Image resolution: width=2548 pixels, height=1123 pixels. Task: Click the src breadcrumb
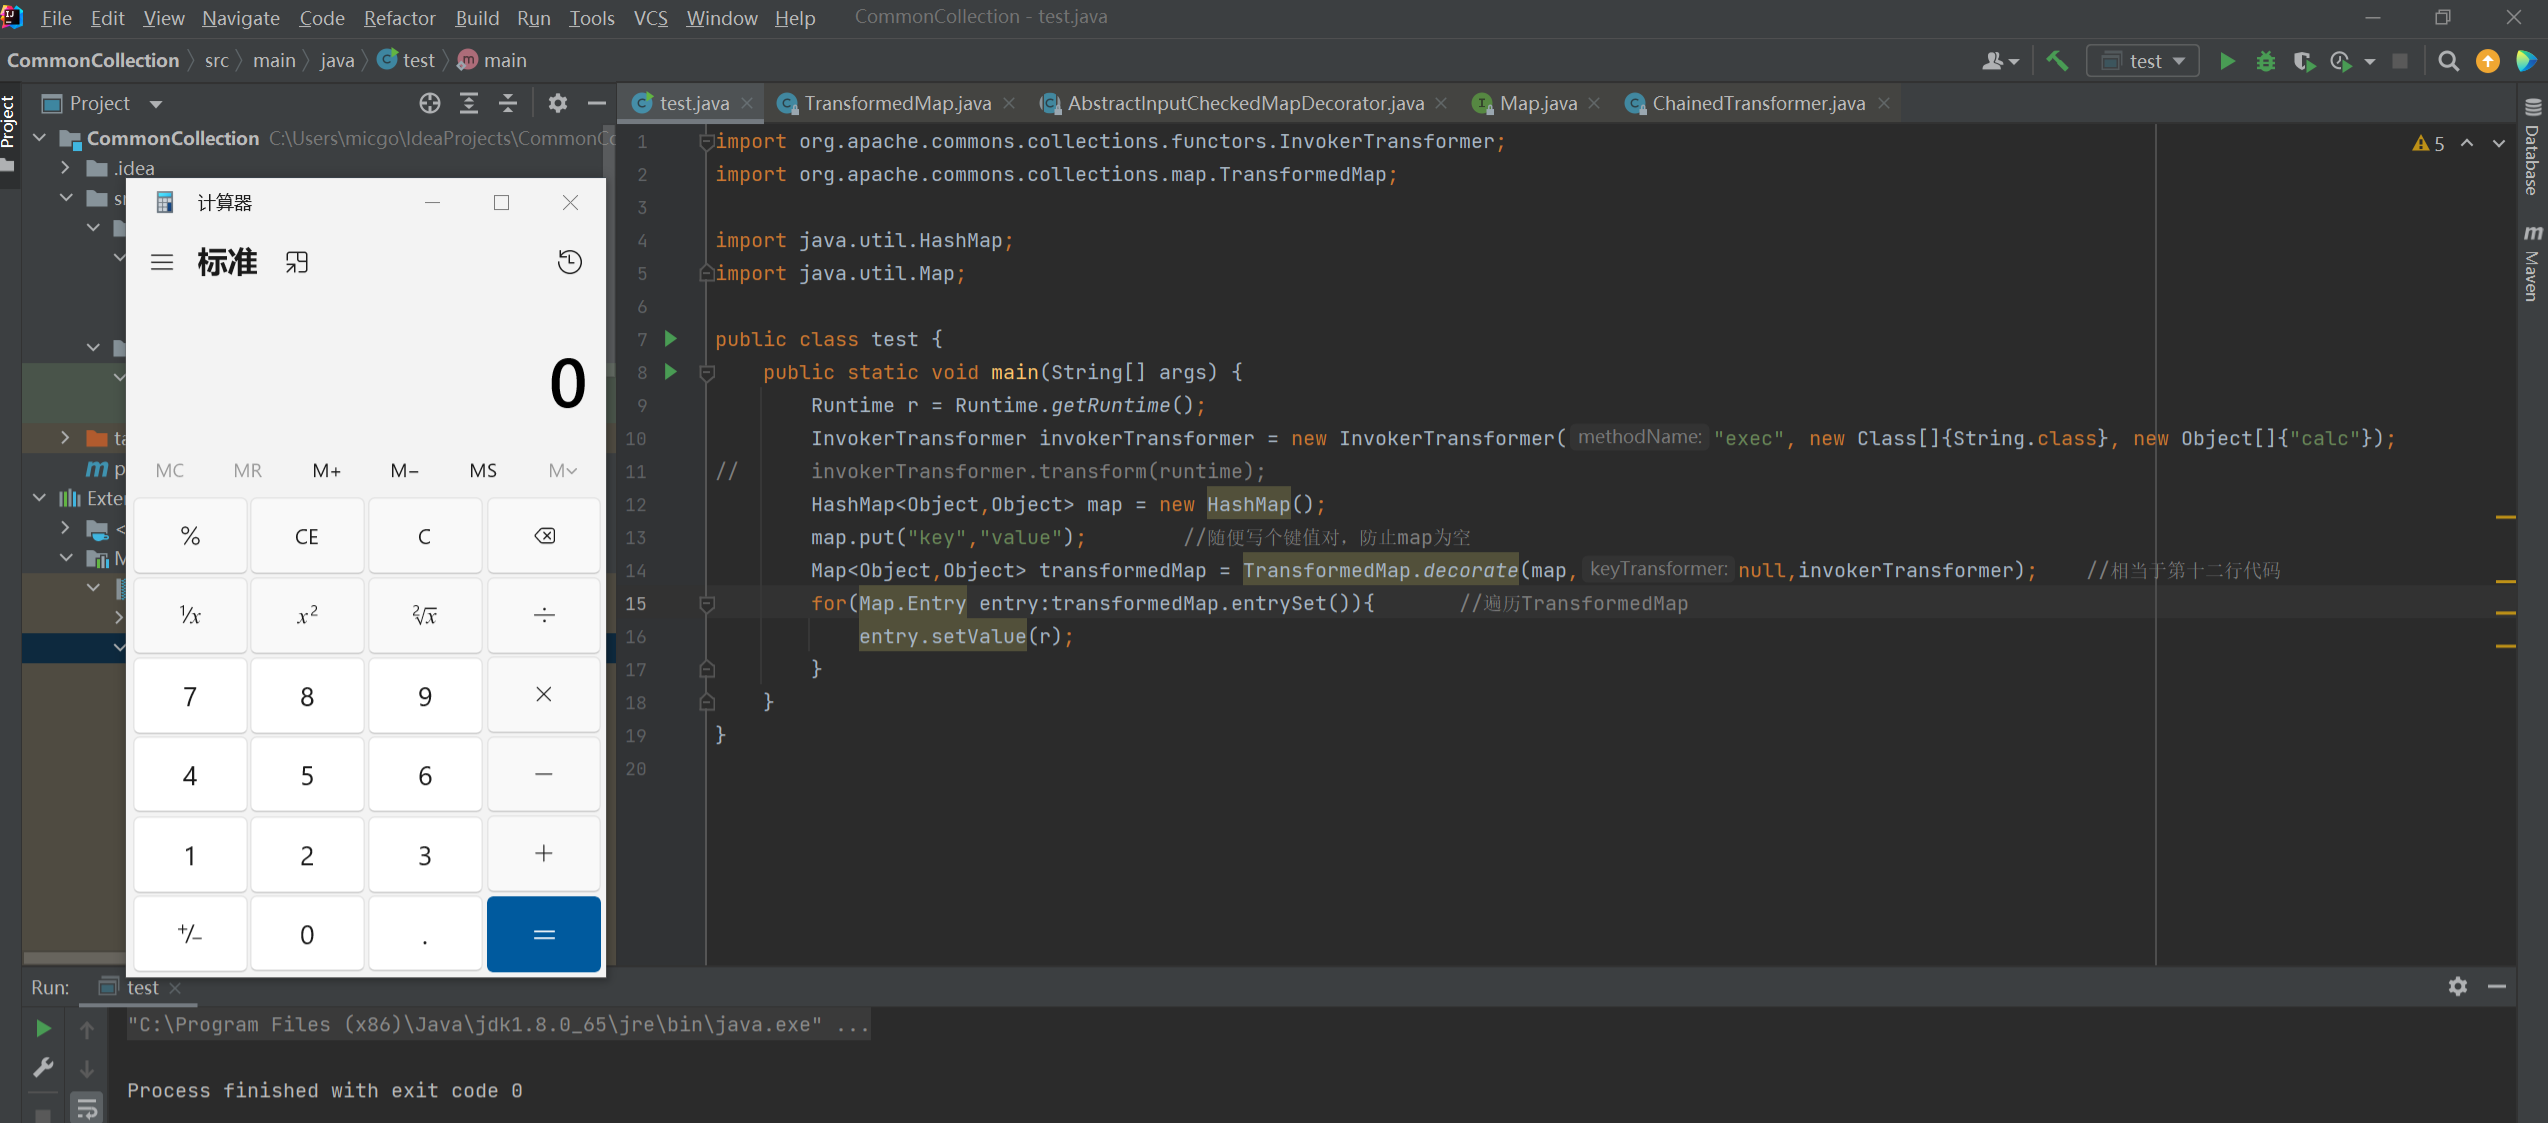tap(216, 61)
